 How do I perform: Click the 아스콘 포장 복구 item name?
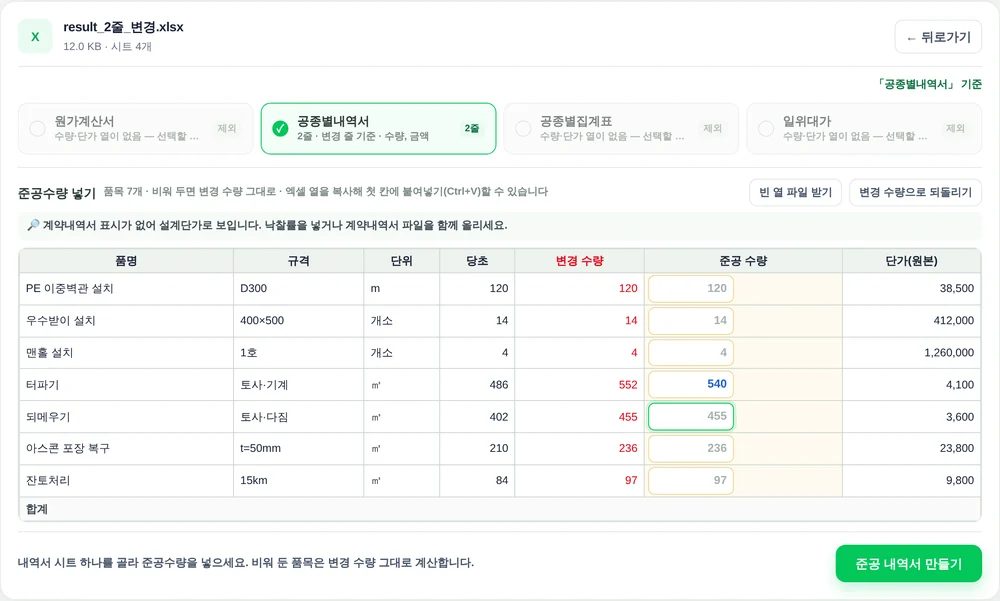pos(68,448)
